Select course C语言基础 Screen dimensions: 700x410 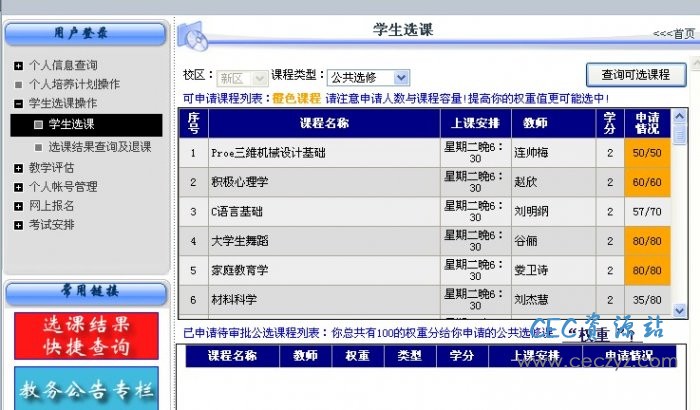pos(237,212)
